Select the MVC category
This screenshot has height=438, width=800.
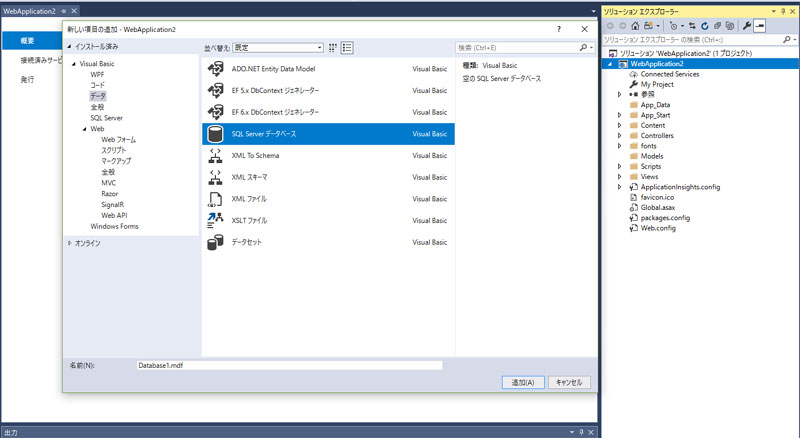click(x=108, y=183)
